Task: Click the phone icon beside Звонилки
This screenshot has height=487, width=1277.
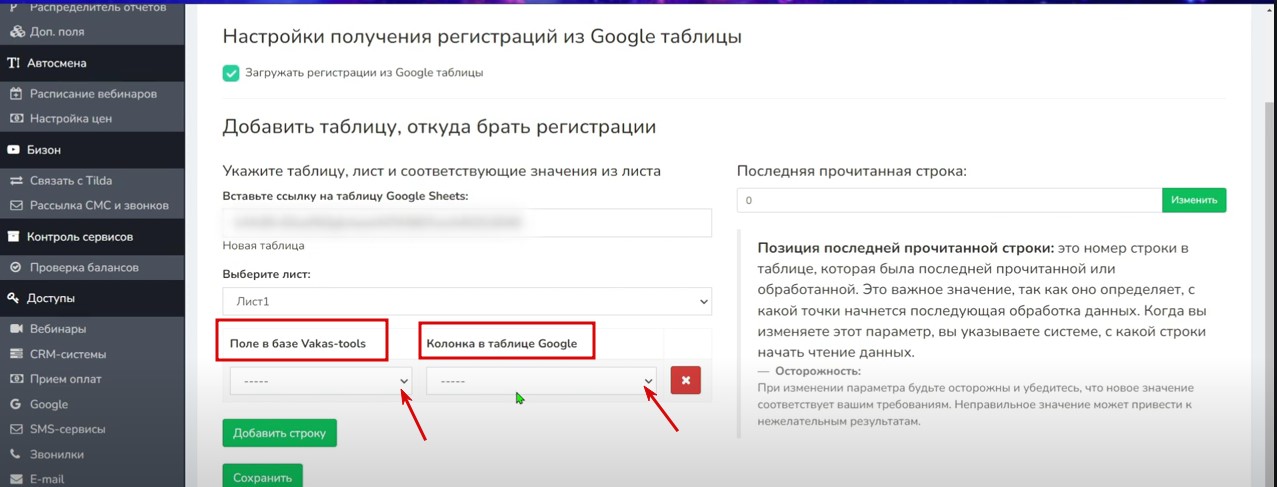Action: 16,454
